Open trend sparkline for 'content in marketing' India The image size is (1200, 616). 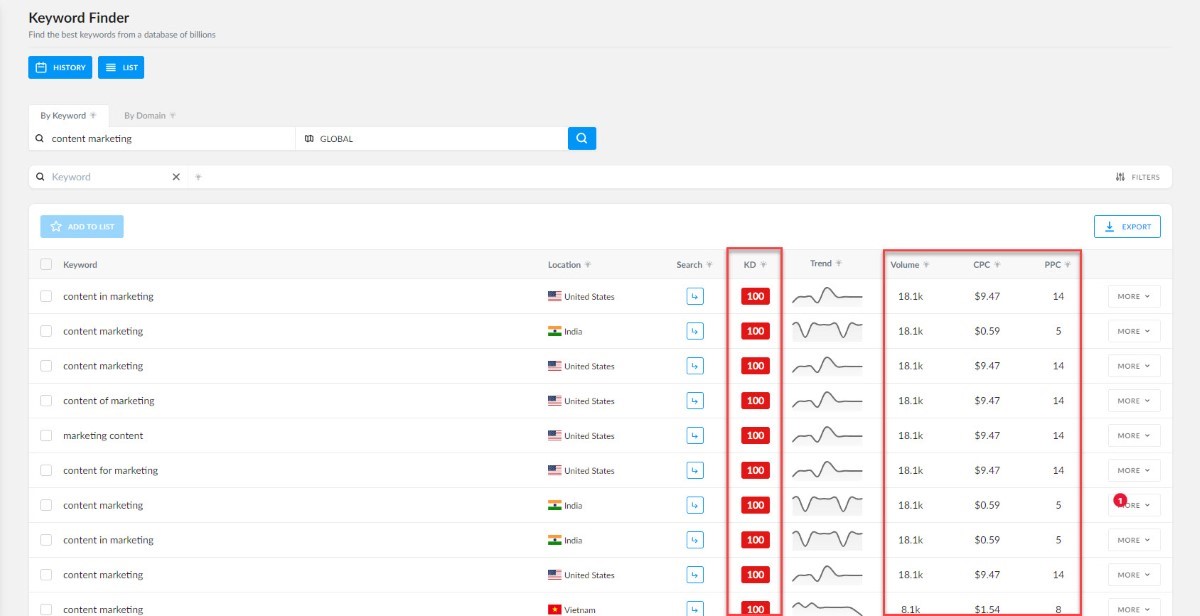[827, 540]
